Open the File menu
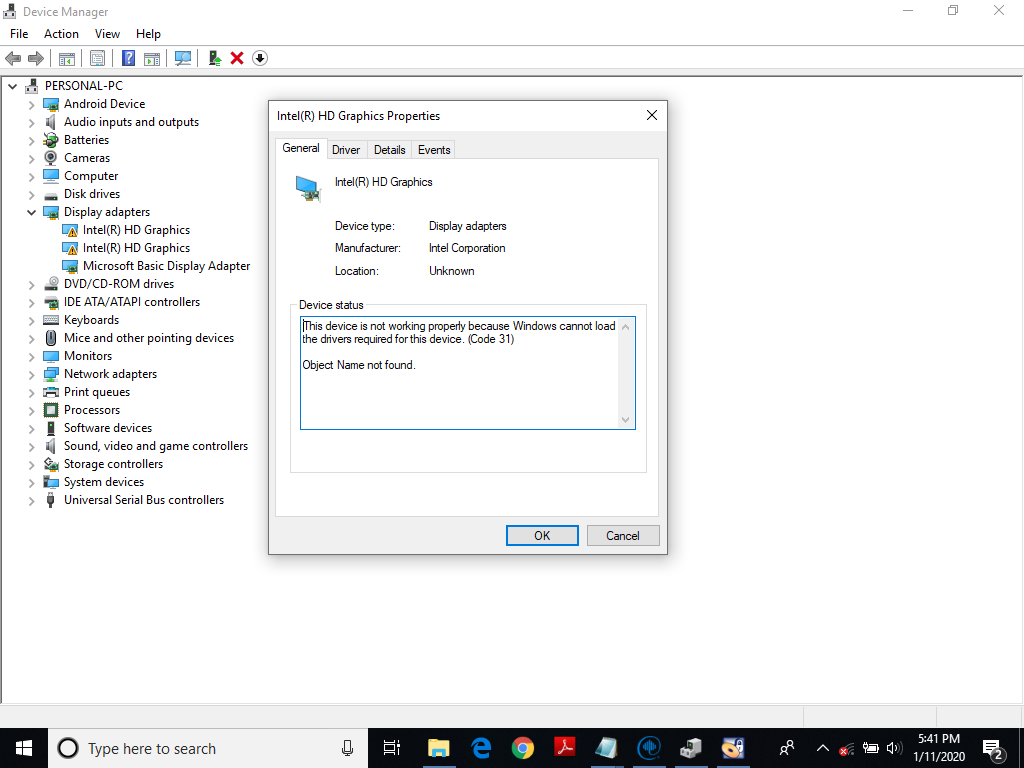Image resolution: width=1024 pixels, height=768 pixels. point(19,34)
